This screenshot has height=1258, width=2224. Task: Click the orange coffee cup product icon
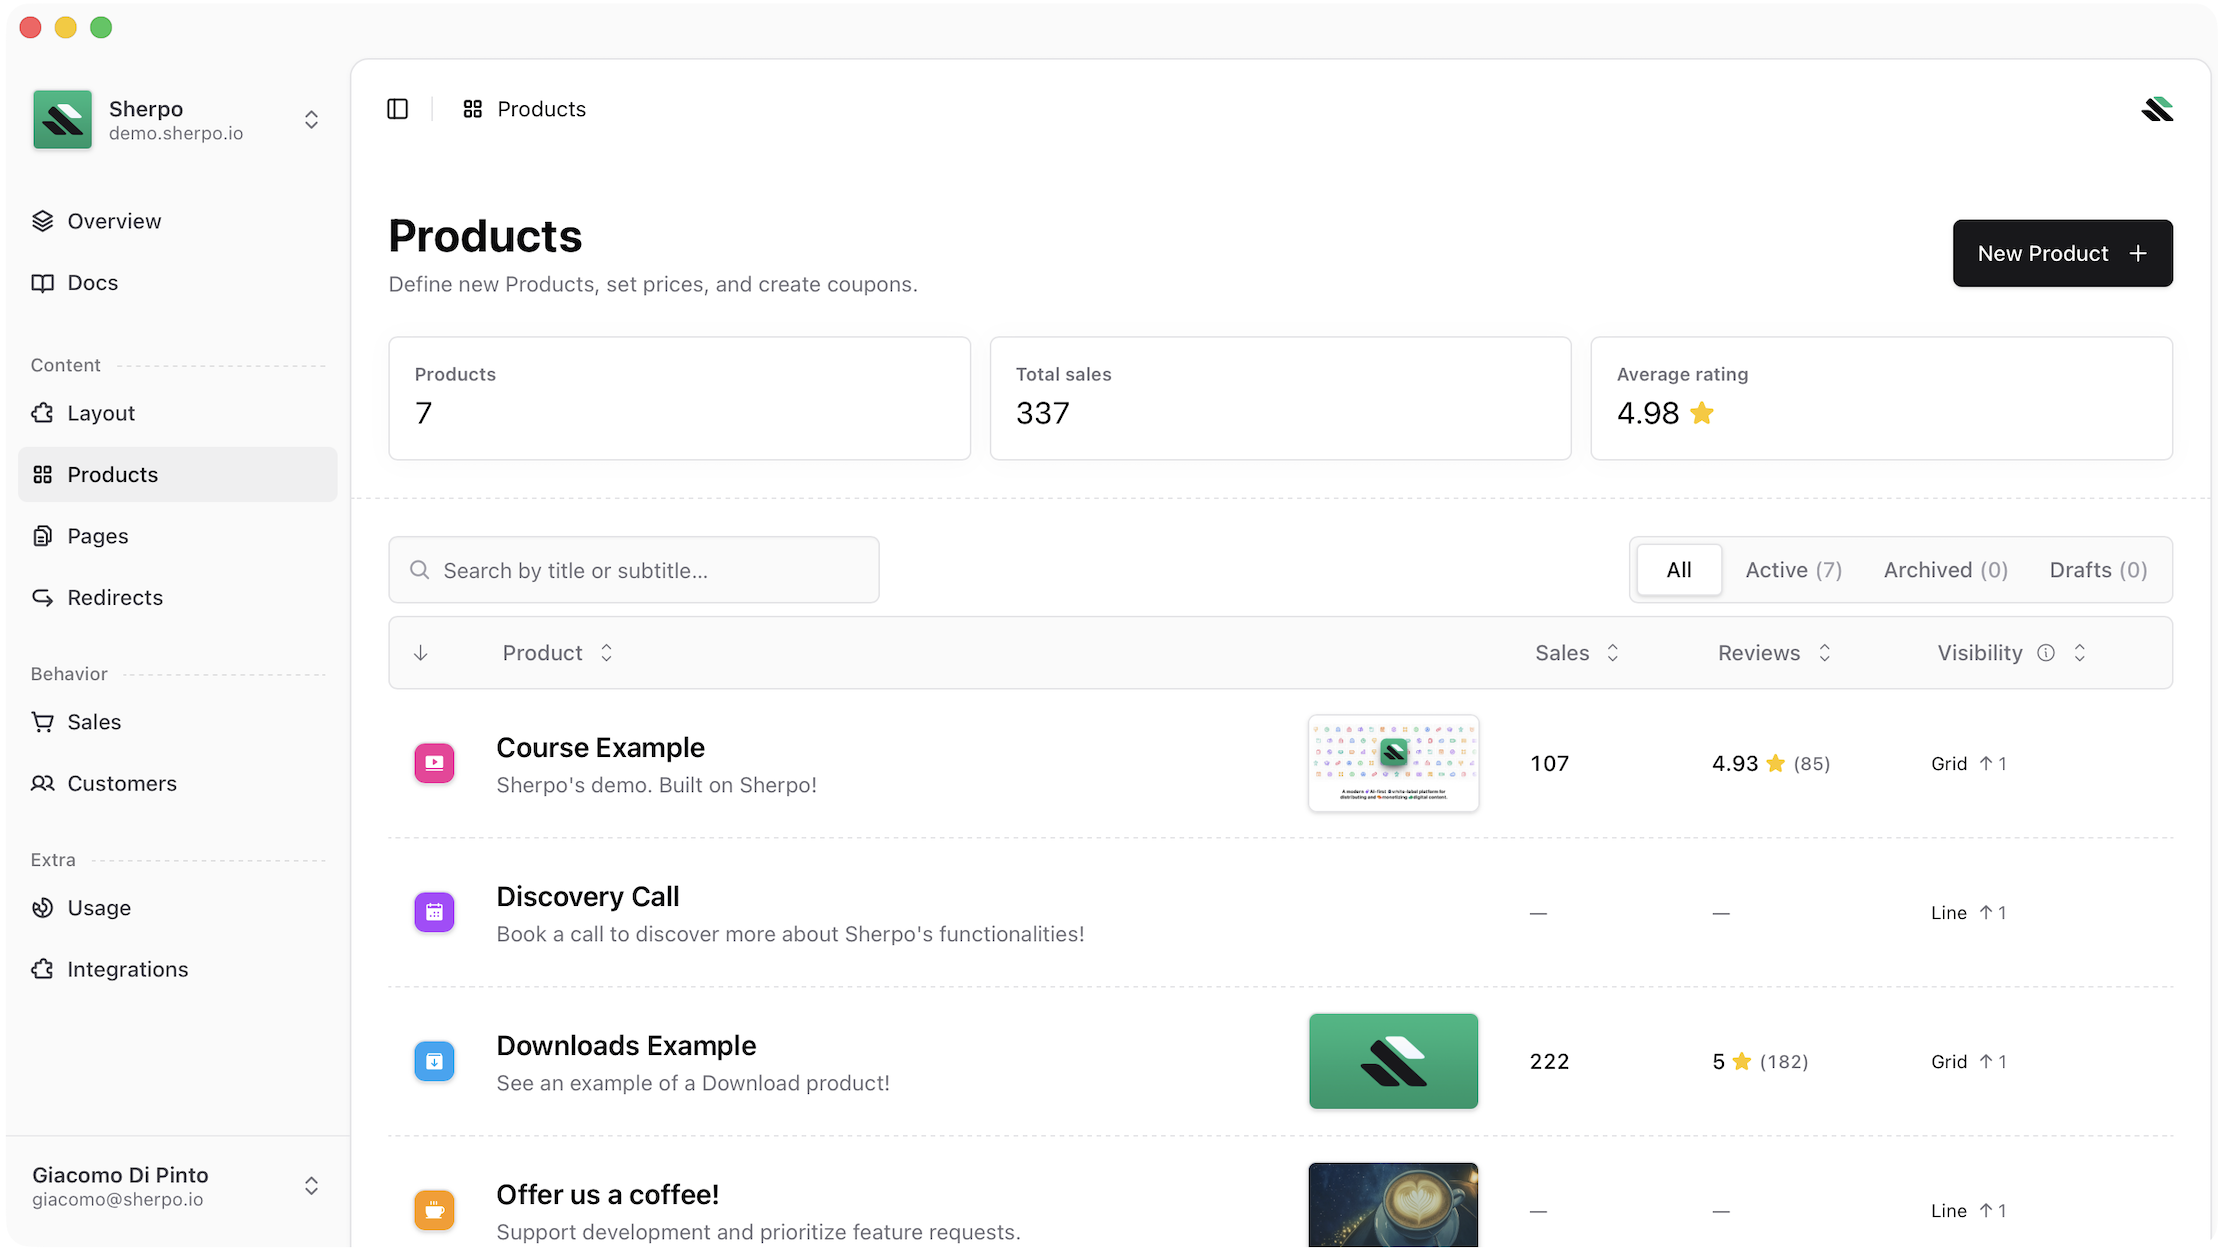pyautogui.click(x=434, y=1210)
